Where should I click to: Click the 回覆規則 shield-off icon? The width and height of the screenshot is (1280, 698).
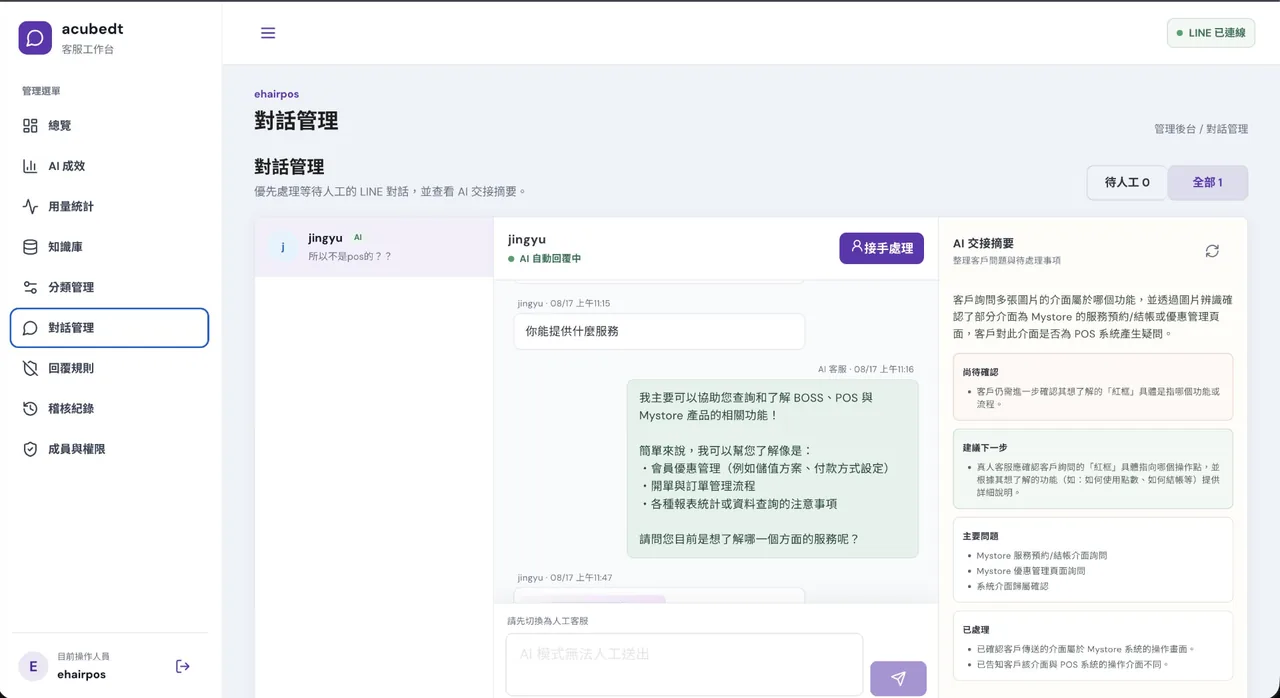click(30, 368)
